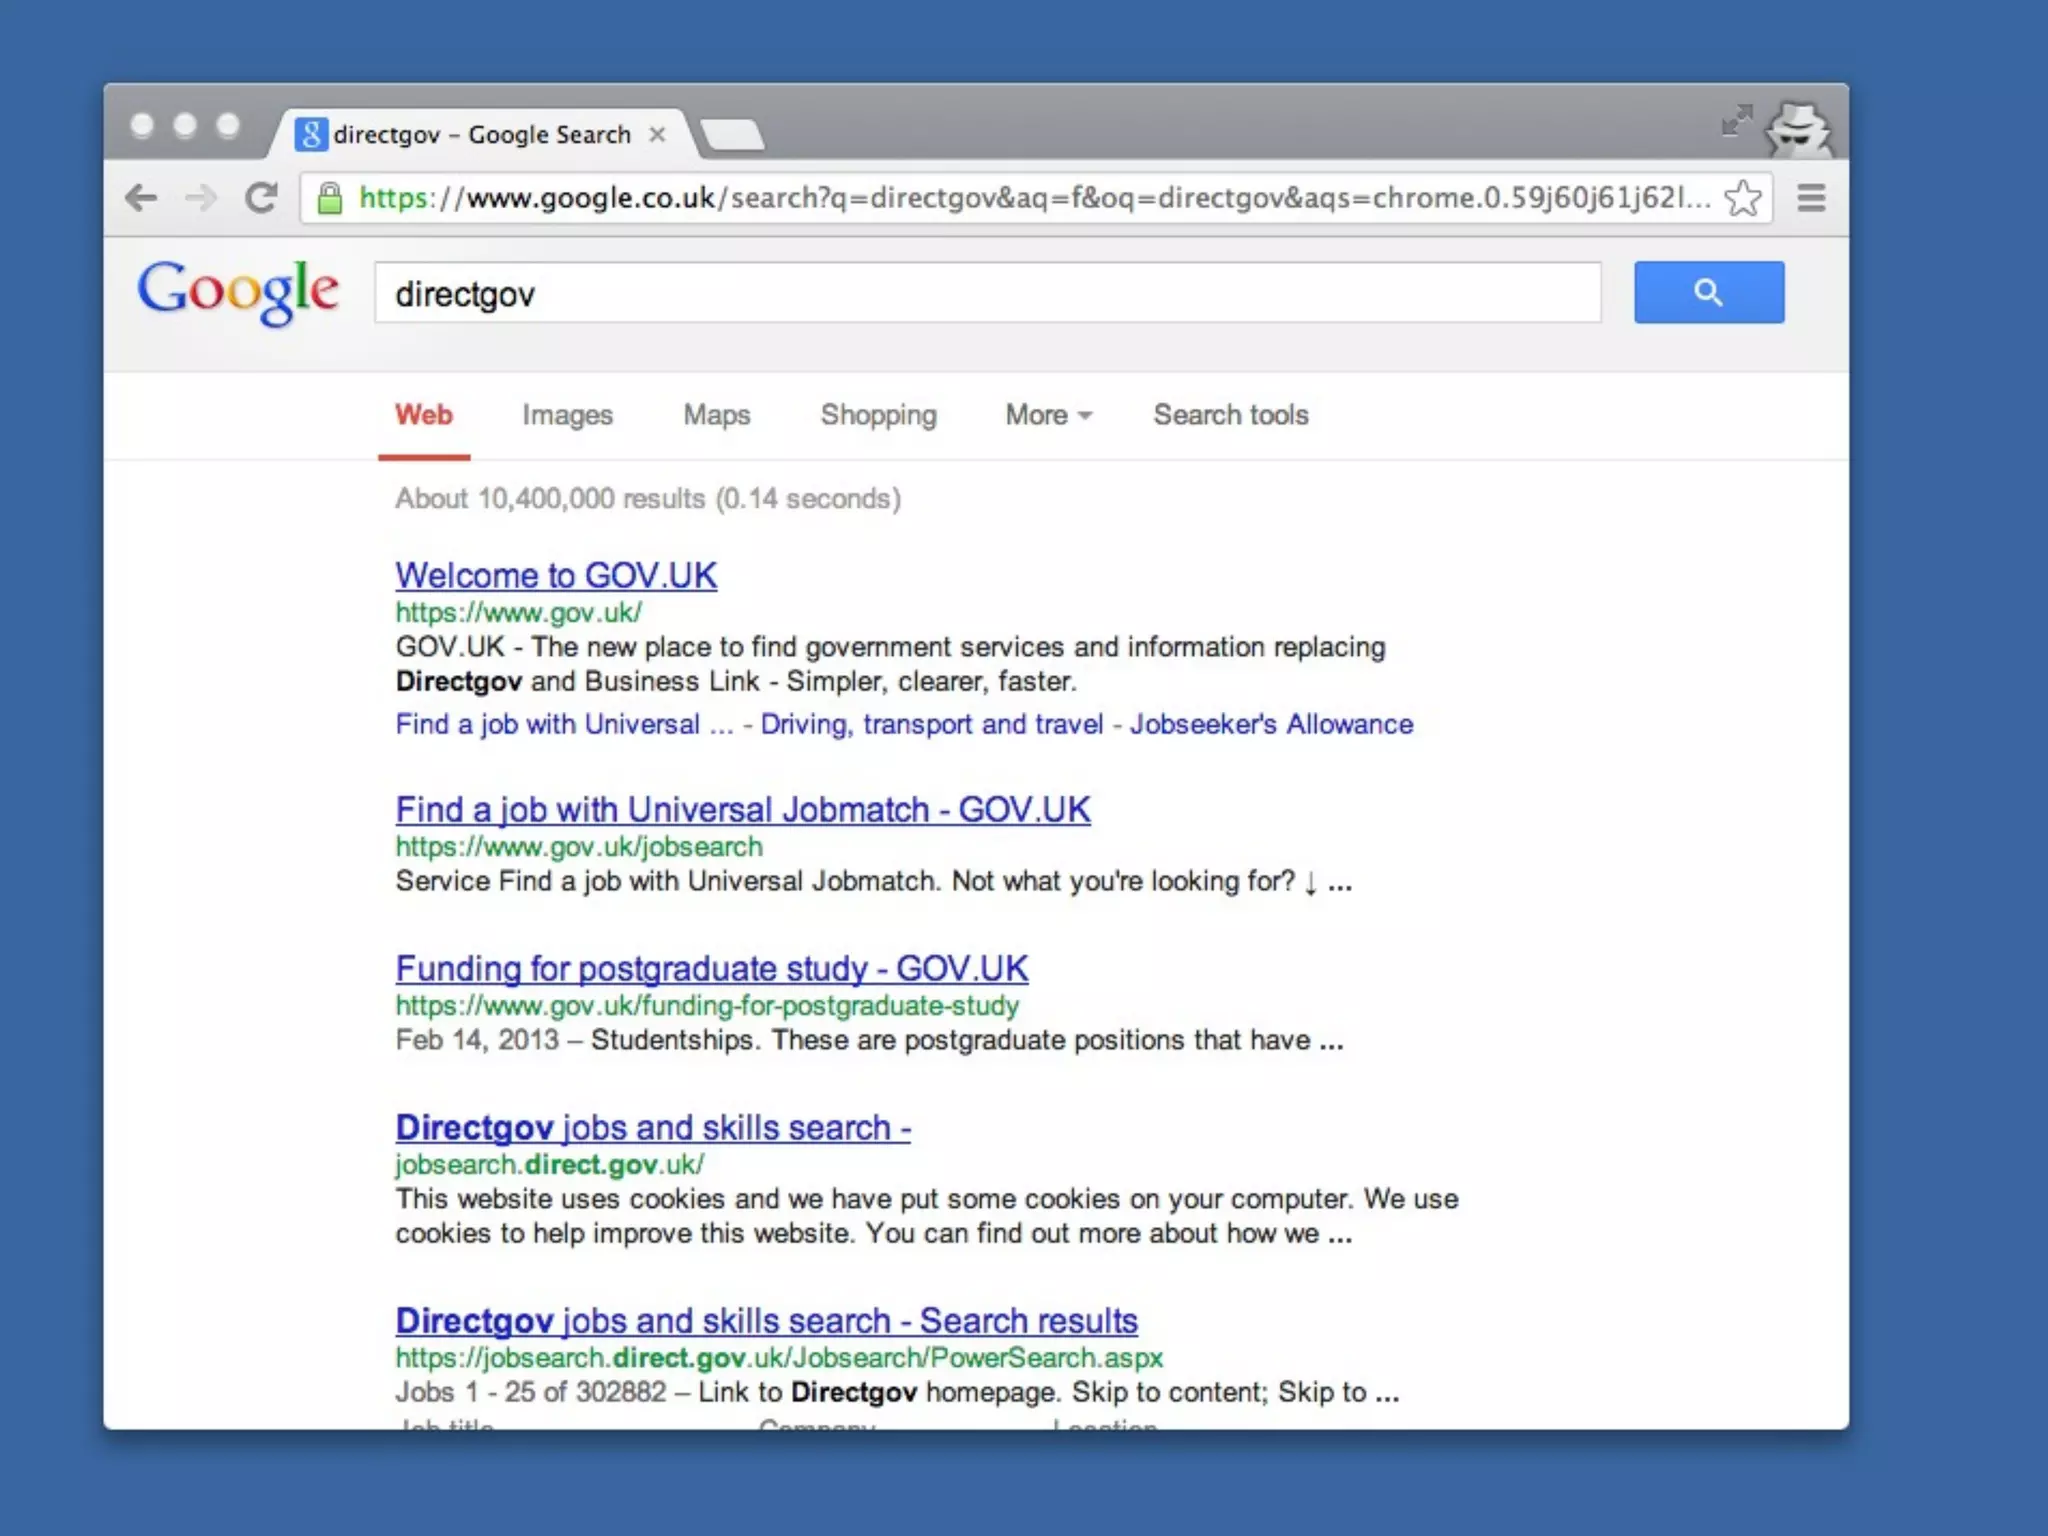The width and height of the screenshot is (2048, 1536).
Task: Click the directgov search input field
Action: pos(988,293)
